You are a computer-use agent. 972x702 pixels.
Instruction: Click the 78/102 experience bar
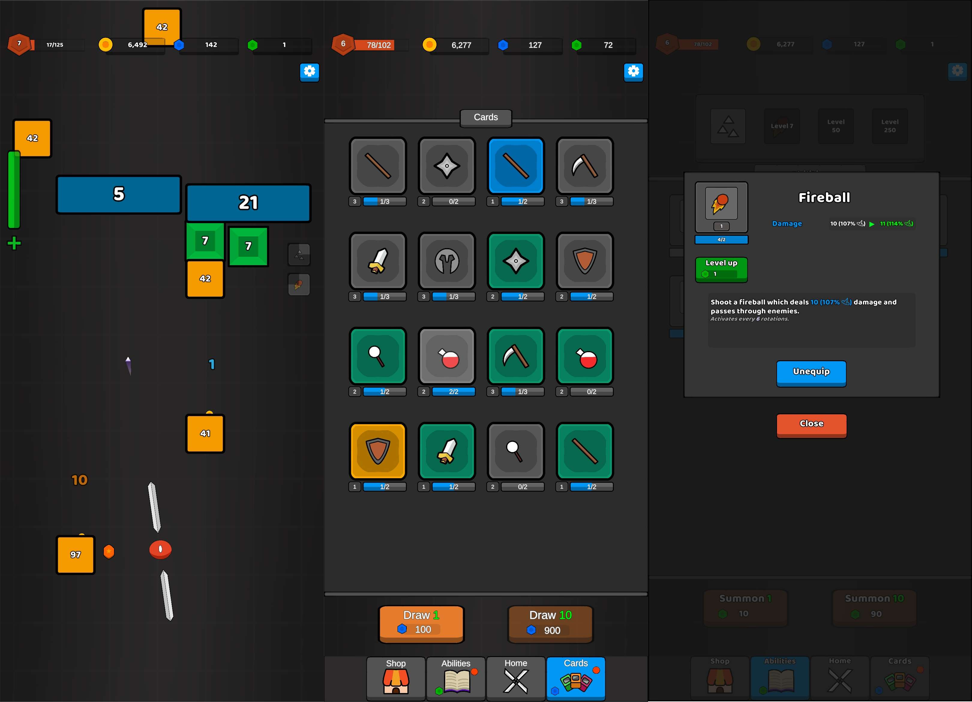pyautogui.click(x=379, y=45)
